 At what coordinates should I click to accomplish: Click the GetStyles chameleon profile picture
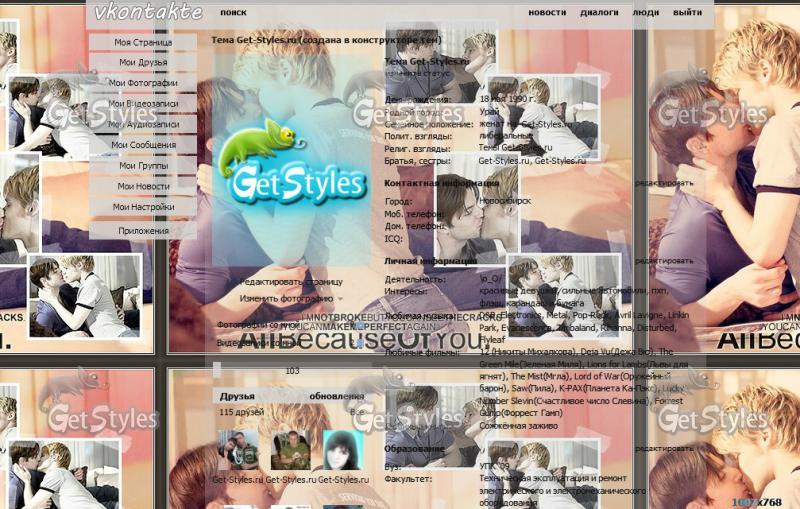coord(290,168)
